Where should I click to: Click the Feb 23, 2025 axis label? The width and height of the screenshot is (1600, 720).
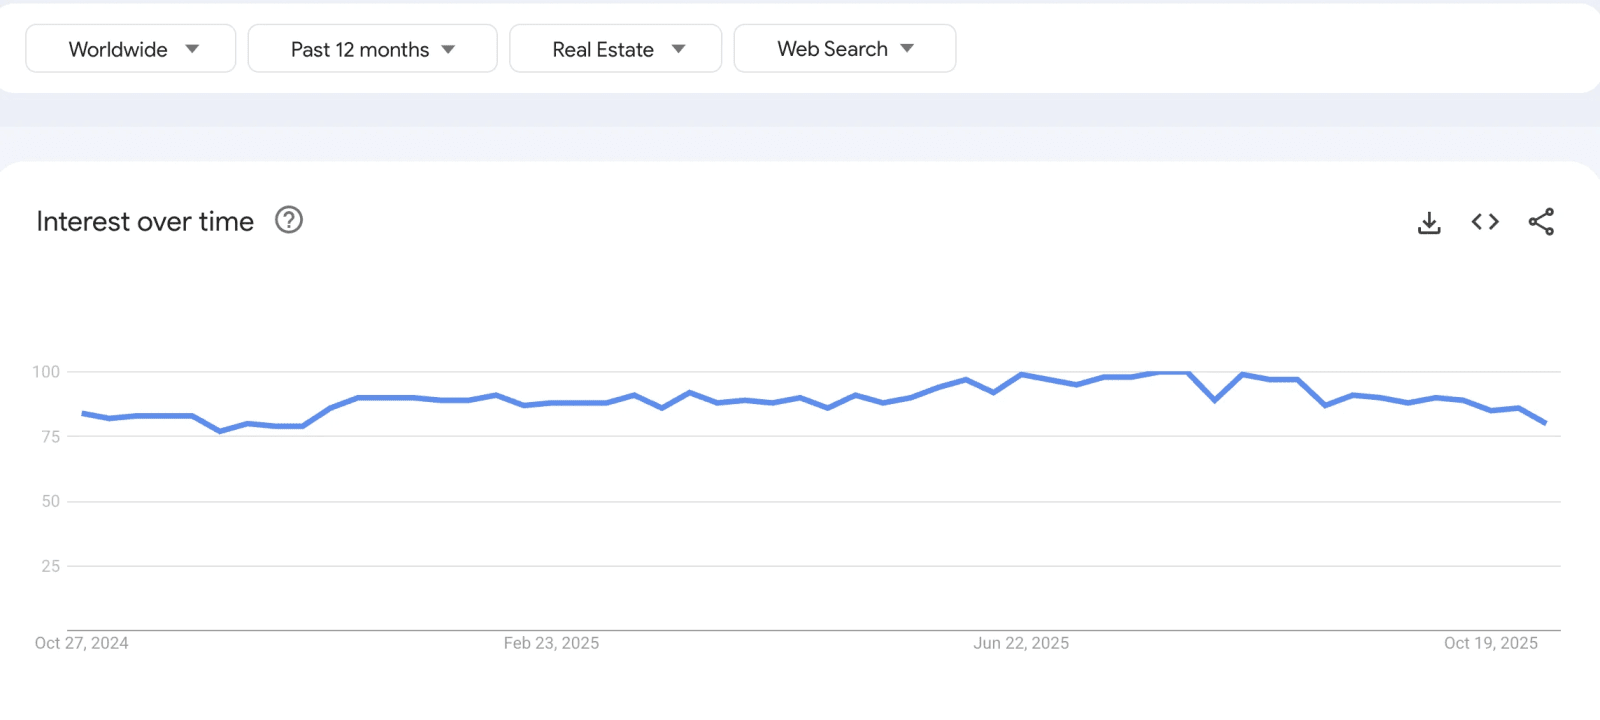point(551,643)
